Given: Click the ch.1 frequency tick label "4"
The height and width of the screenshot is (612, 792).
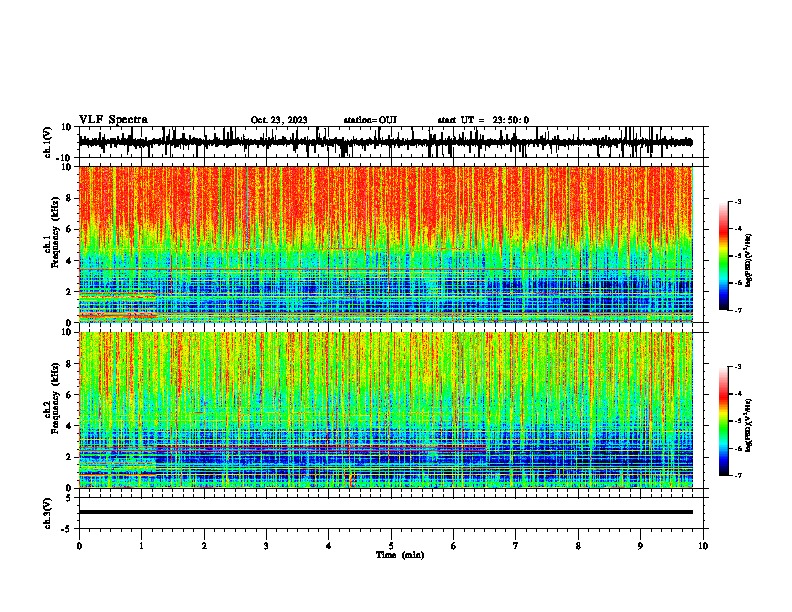Looking at the screenshot, I should click(69, 261).
